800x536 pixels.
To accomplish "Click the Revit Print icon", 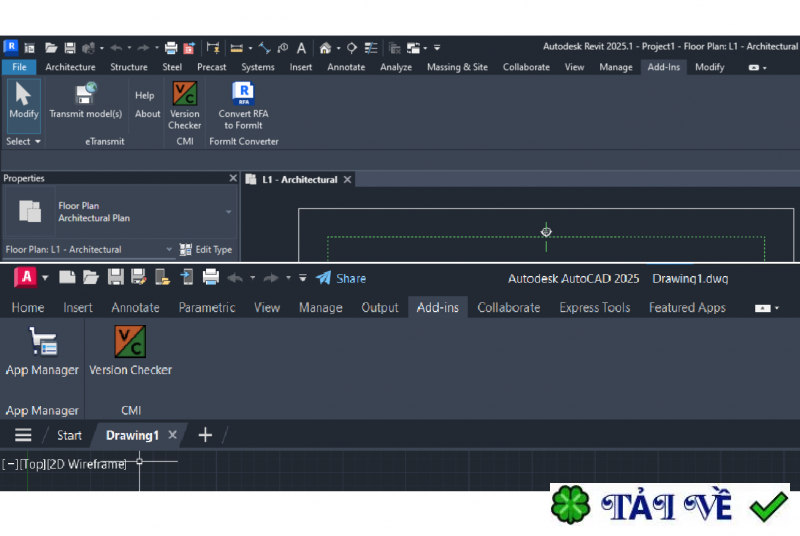I will 171,48.
